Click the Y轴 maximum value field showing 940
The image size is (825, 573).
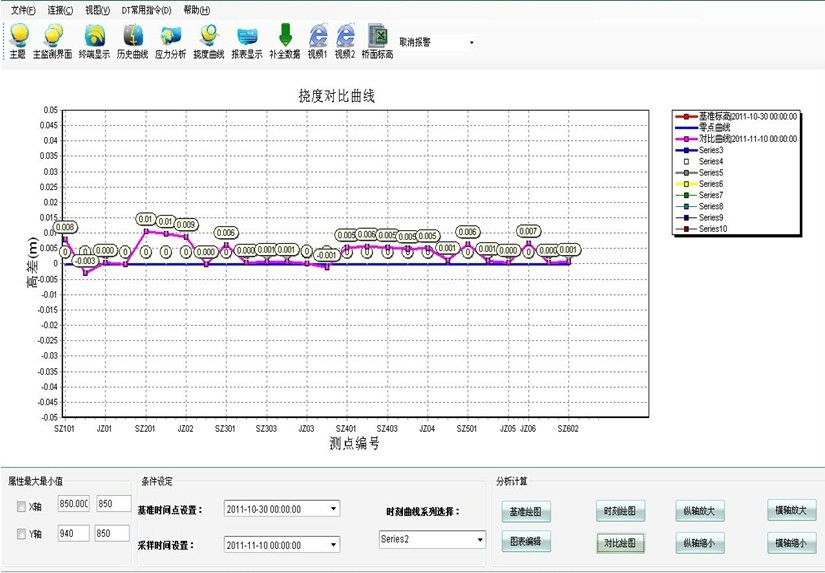[74, 534]
